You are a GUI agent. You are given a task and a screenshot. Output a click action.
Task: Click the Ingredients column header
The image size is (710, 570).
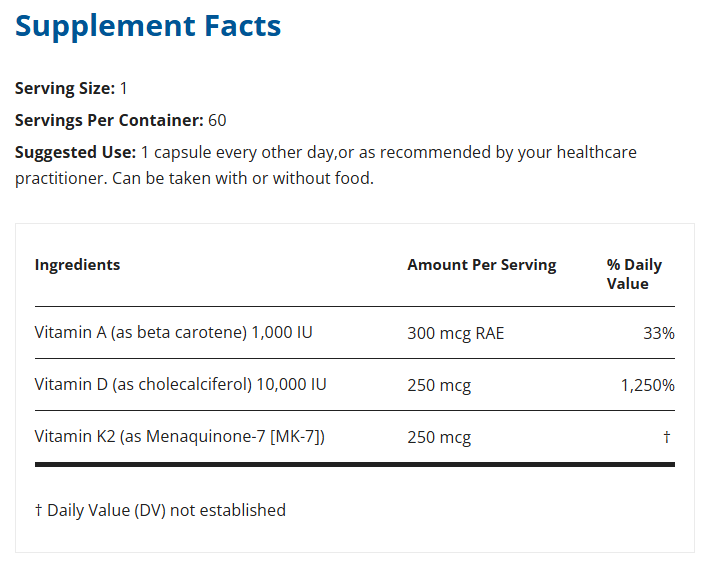coord(77,265)
